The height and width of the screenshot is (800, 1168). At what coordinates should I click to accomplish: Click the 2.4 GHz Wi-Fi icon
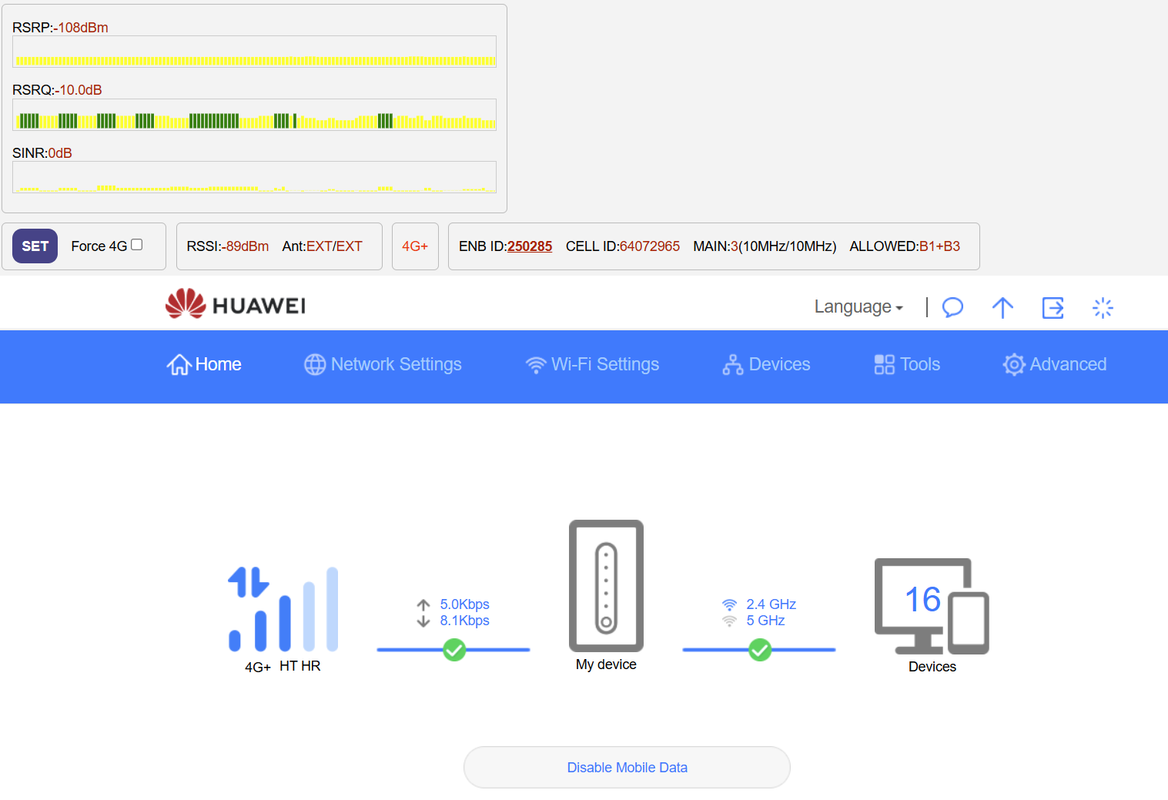(729, 604)
